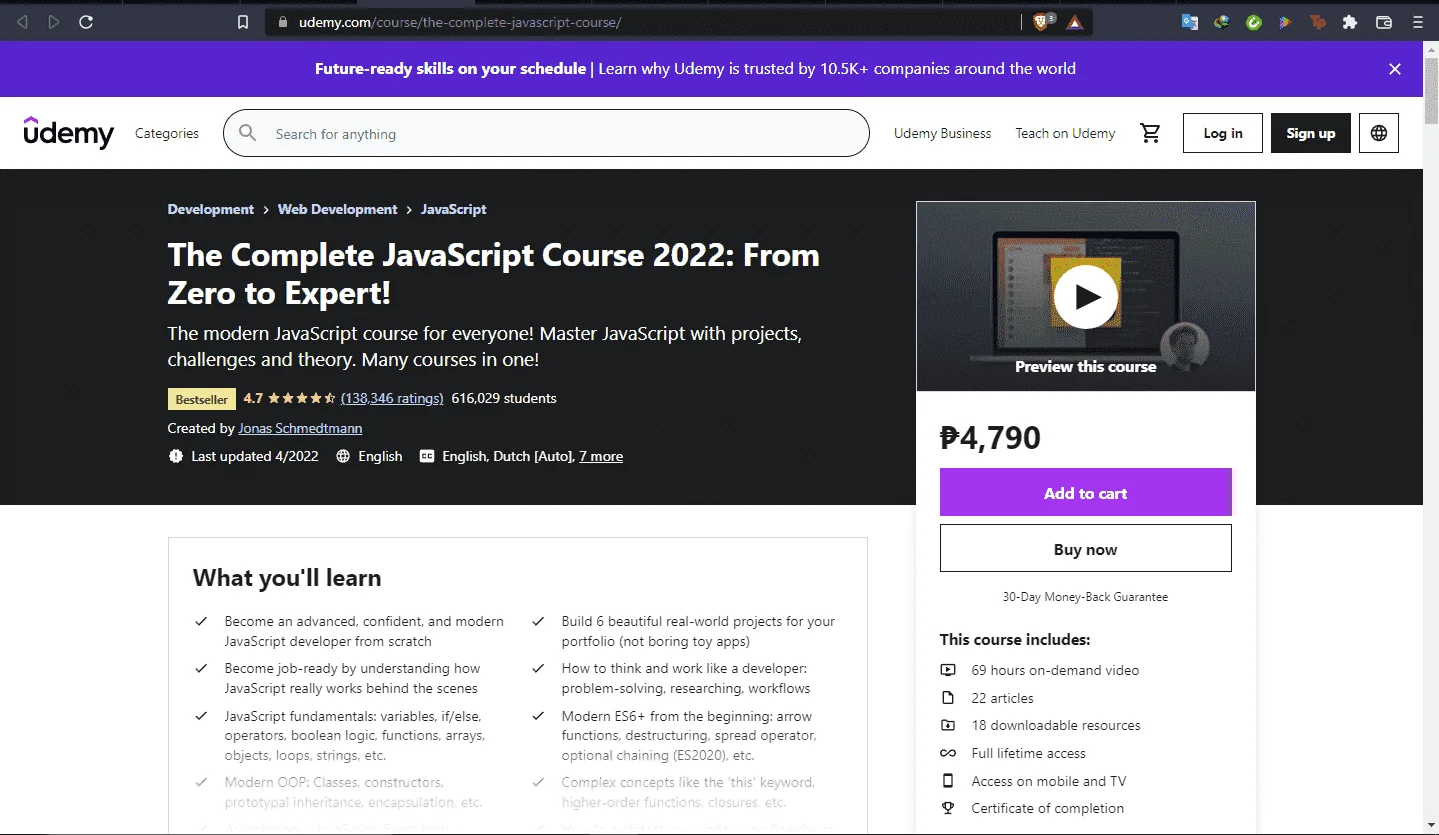Viewport: 1439px width, 835px height.
Task: View site security lock info
Action: 283,22
